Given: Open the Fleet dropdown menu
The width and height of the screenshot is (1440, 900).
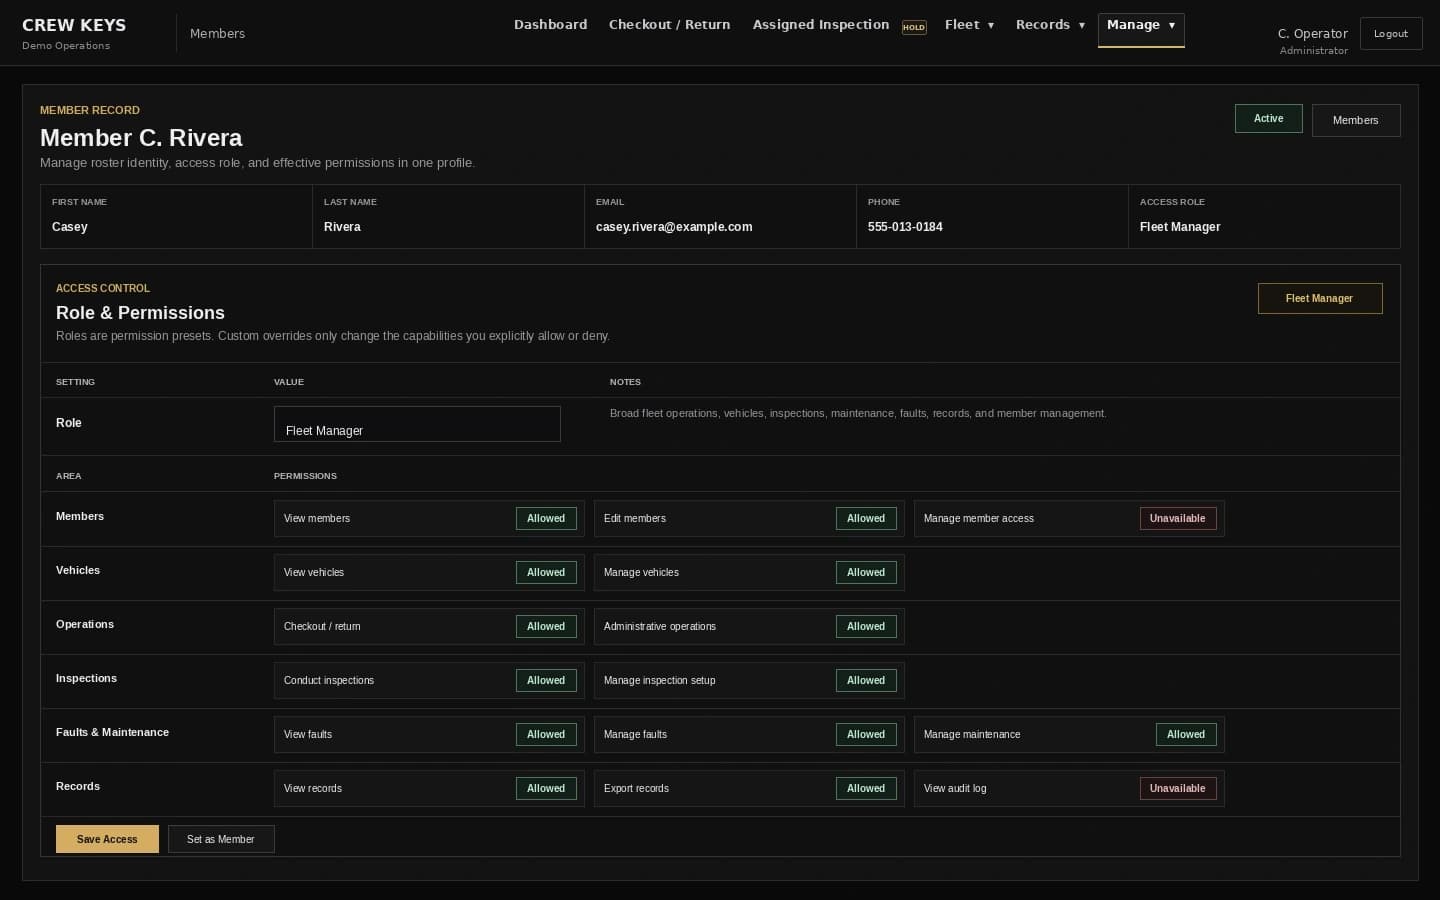Looking at the screenshot, I should 969,25.
